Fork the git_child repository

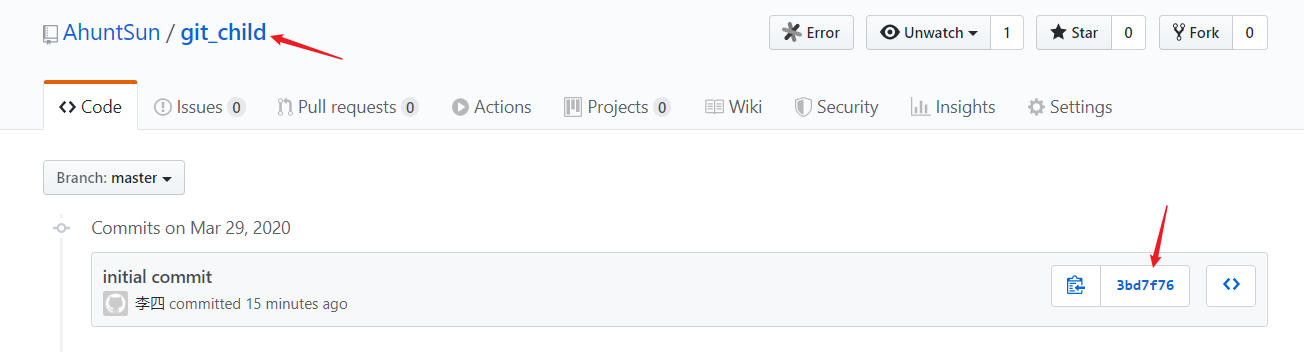[1195, 32]
